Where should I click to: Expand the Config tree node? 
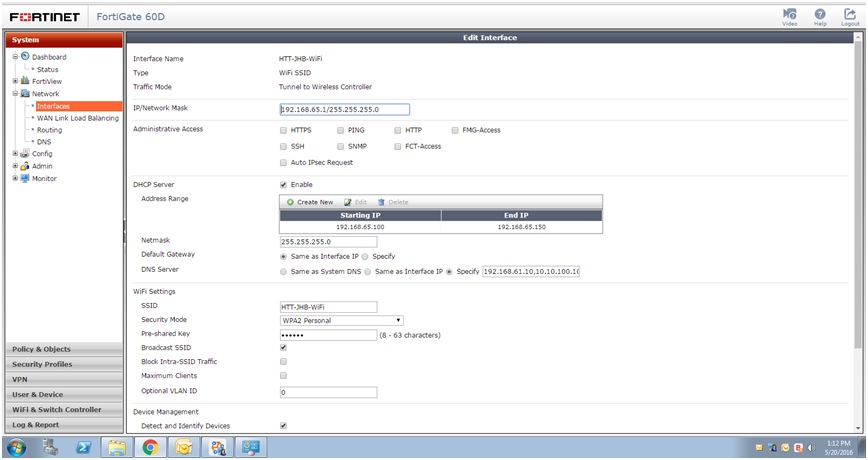coord(16,153)
